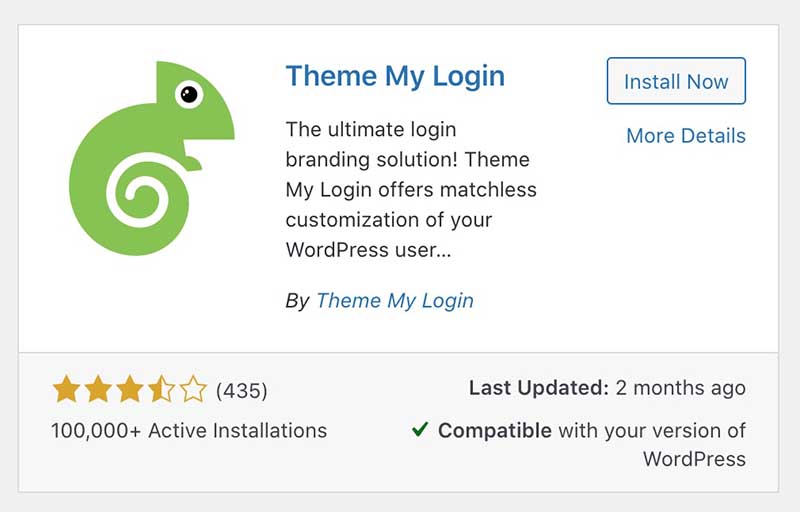Screen dimensions: 800x512
Task: Click the chameleon's eye in logo
Action: pos(189,94)
